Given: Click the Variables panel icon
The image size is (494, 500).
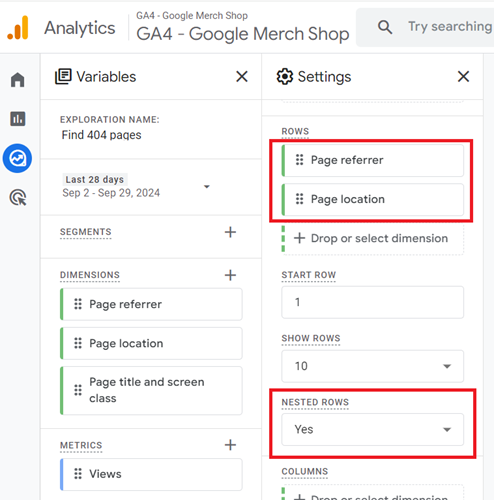Looking at the screenshot, I should pyautogui.click(x=63, y=77).
